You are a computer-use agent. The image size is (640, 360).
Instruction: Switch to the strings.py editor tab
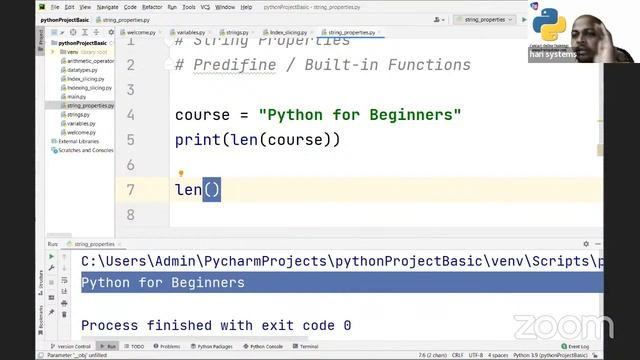click(237, 32)
